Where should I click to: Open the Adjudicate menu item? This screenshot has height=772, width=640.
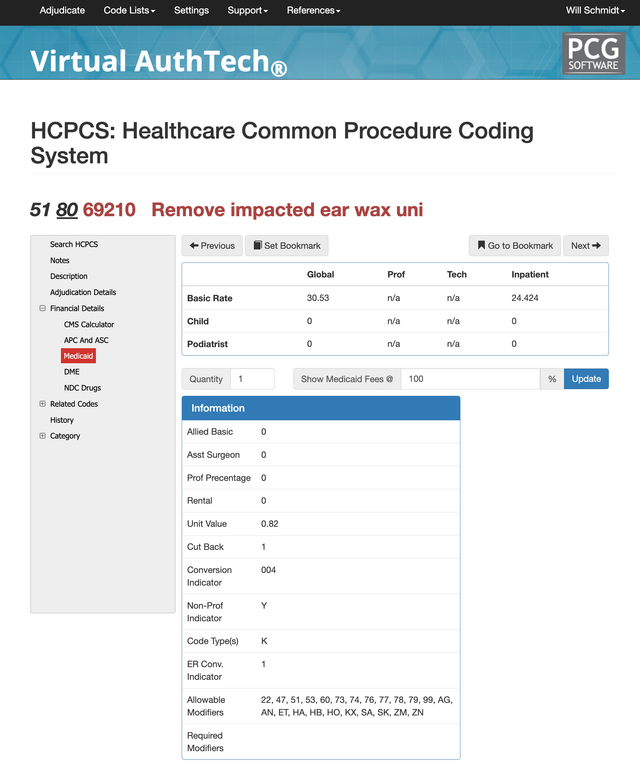[x=62, y=10]
